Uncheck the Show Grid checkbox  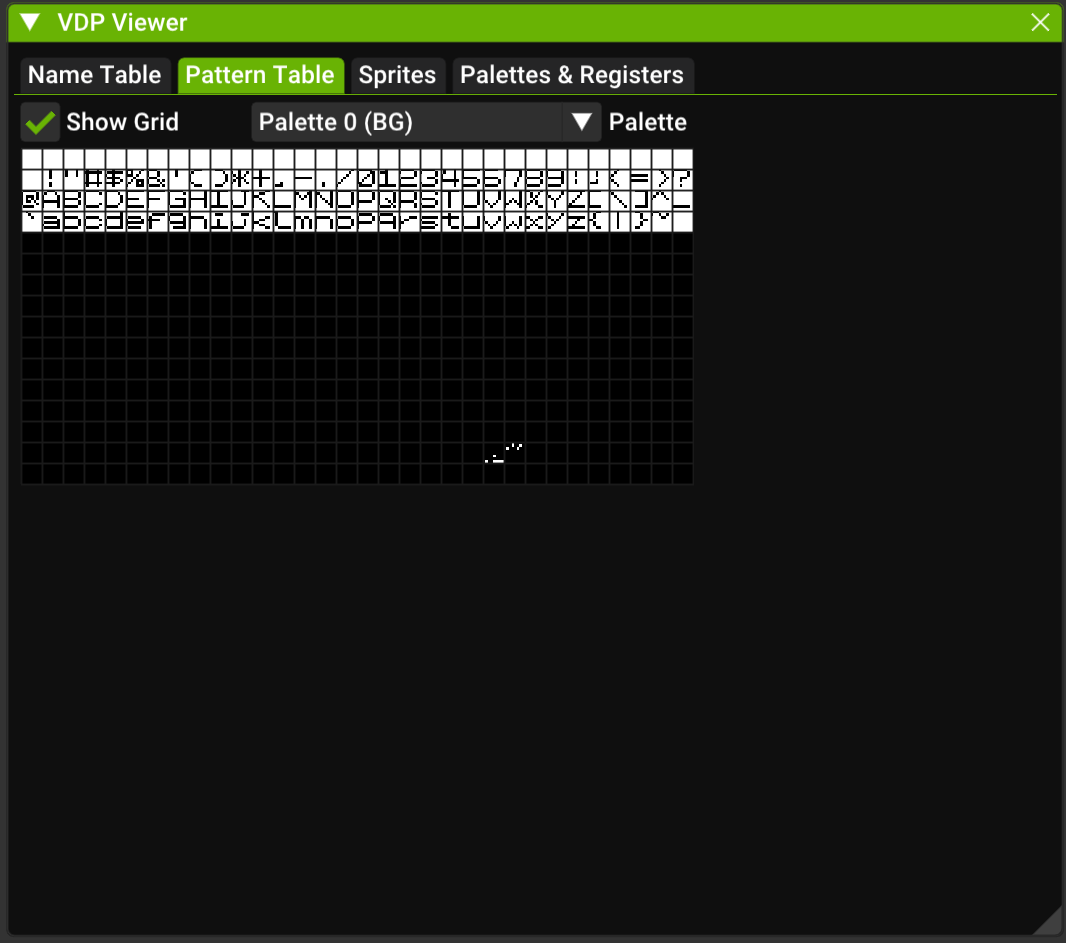tap(40, 122)
